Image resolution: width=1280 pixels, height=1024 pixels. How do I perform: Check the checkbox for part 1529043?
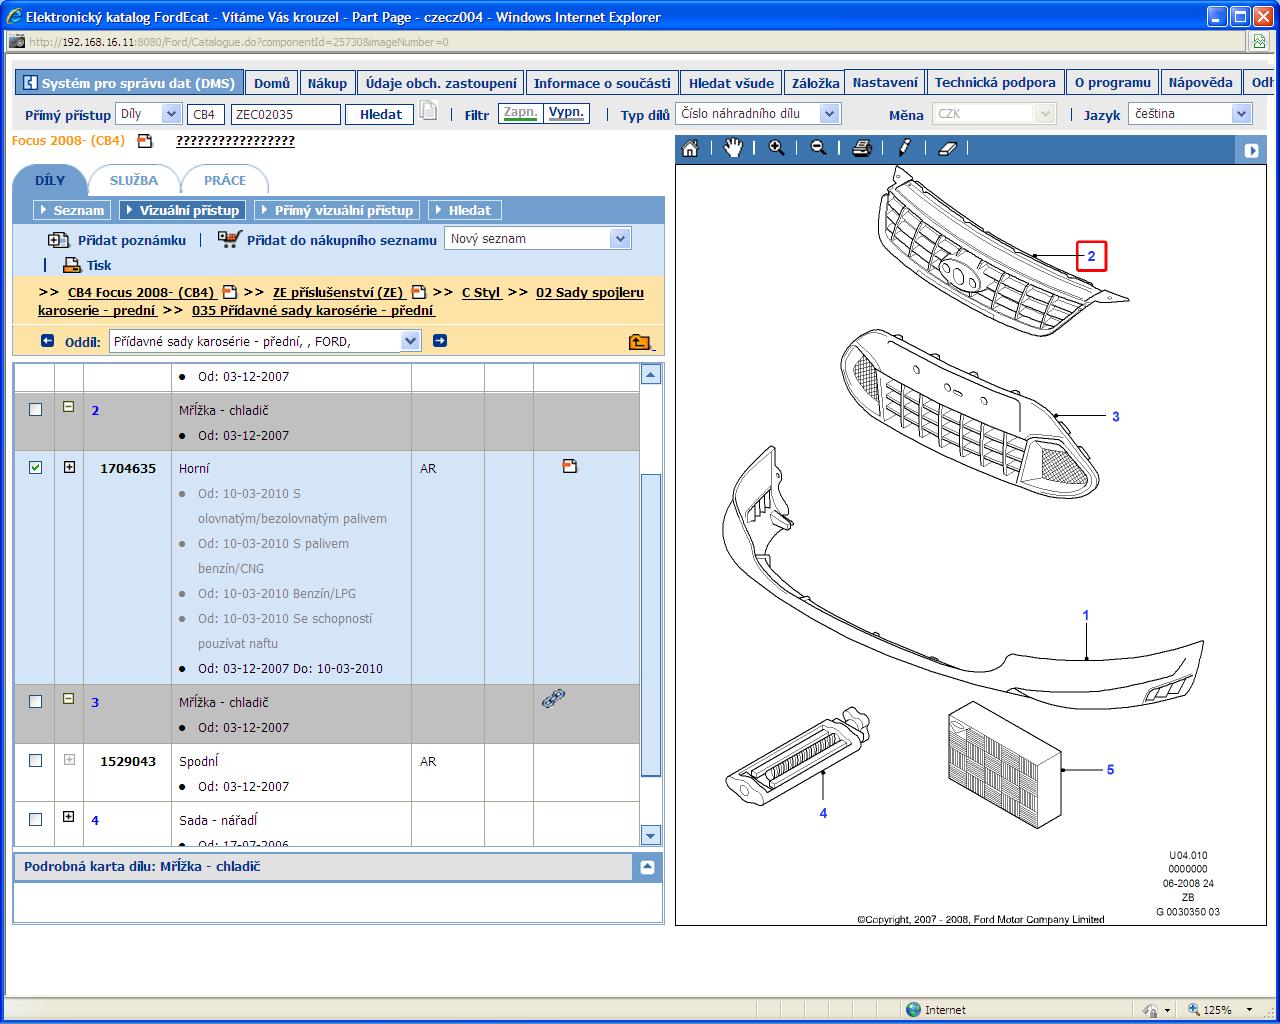(x=36, y=760)
